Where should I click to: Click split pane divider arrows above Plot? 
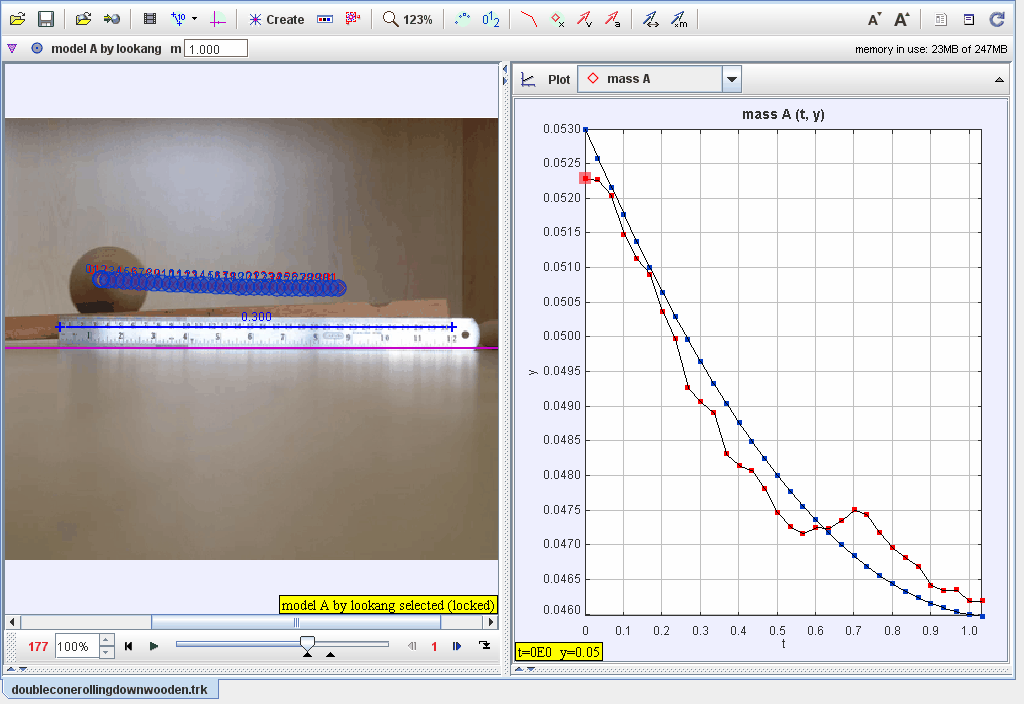505,74
